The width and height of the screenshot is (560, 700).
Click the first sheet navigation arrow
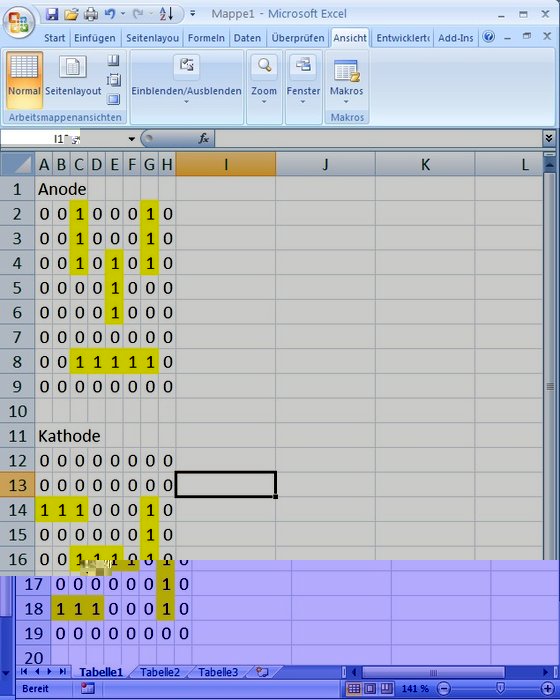[24, 671]
